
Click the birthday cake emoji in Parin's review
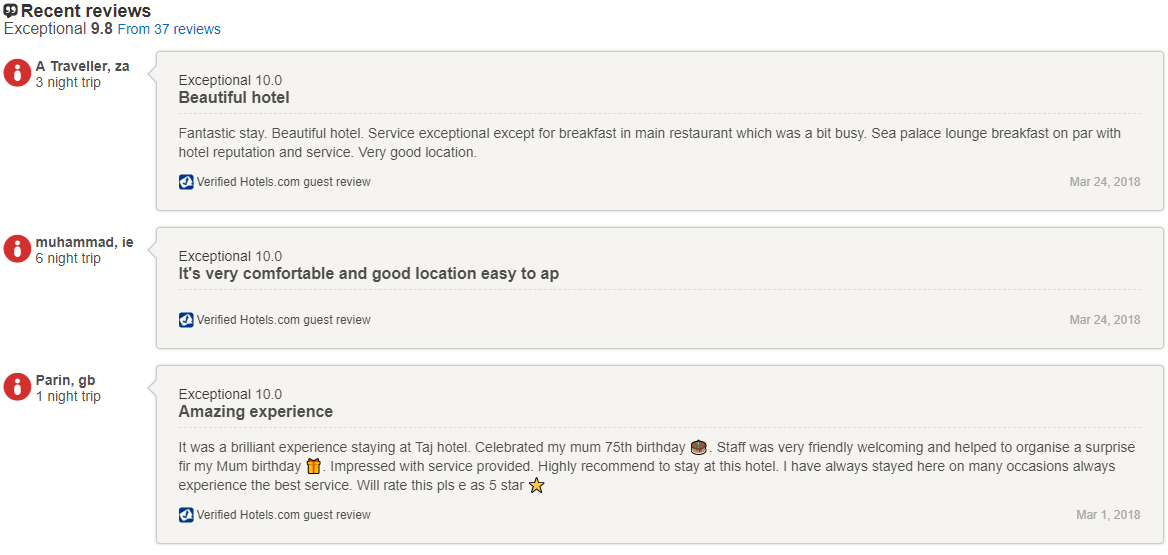tap(699, 447)
